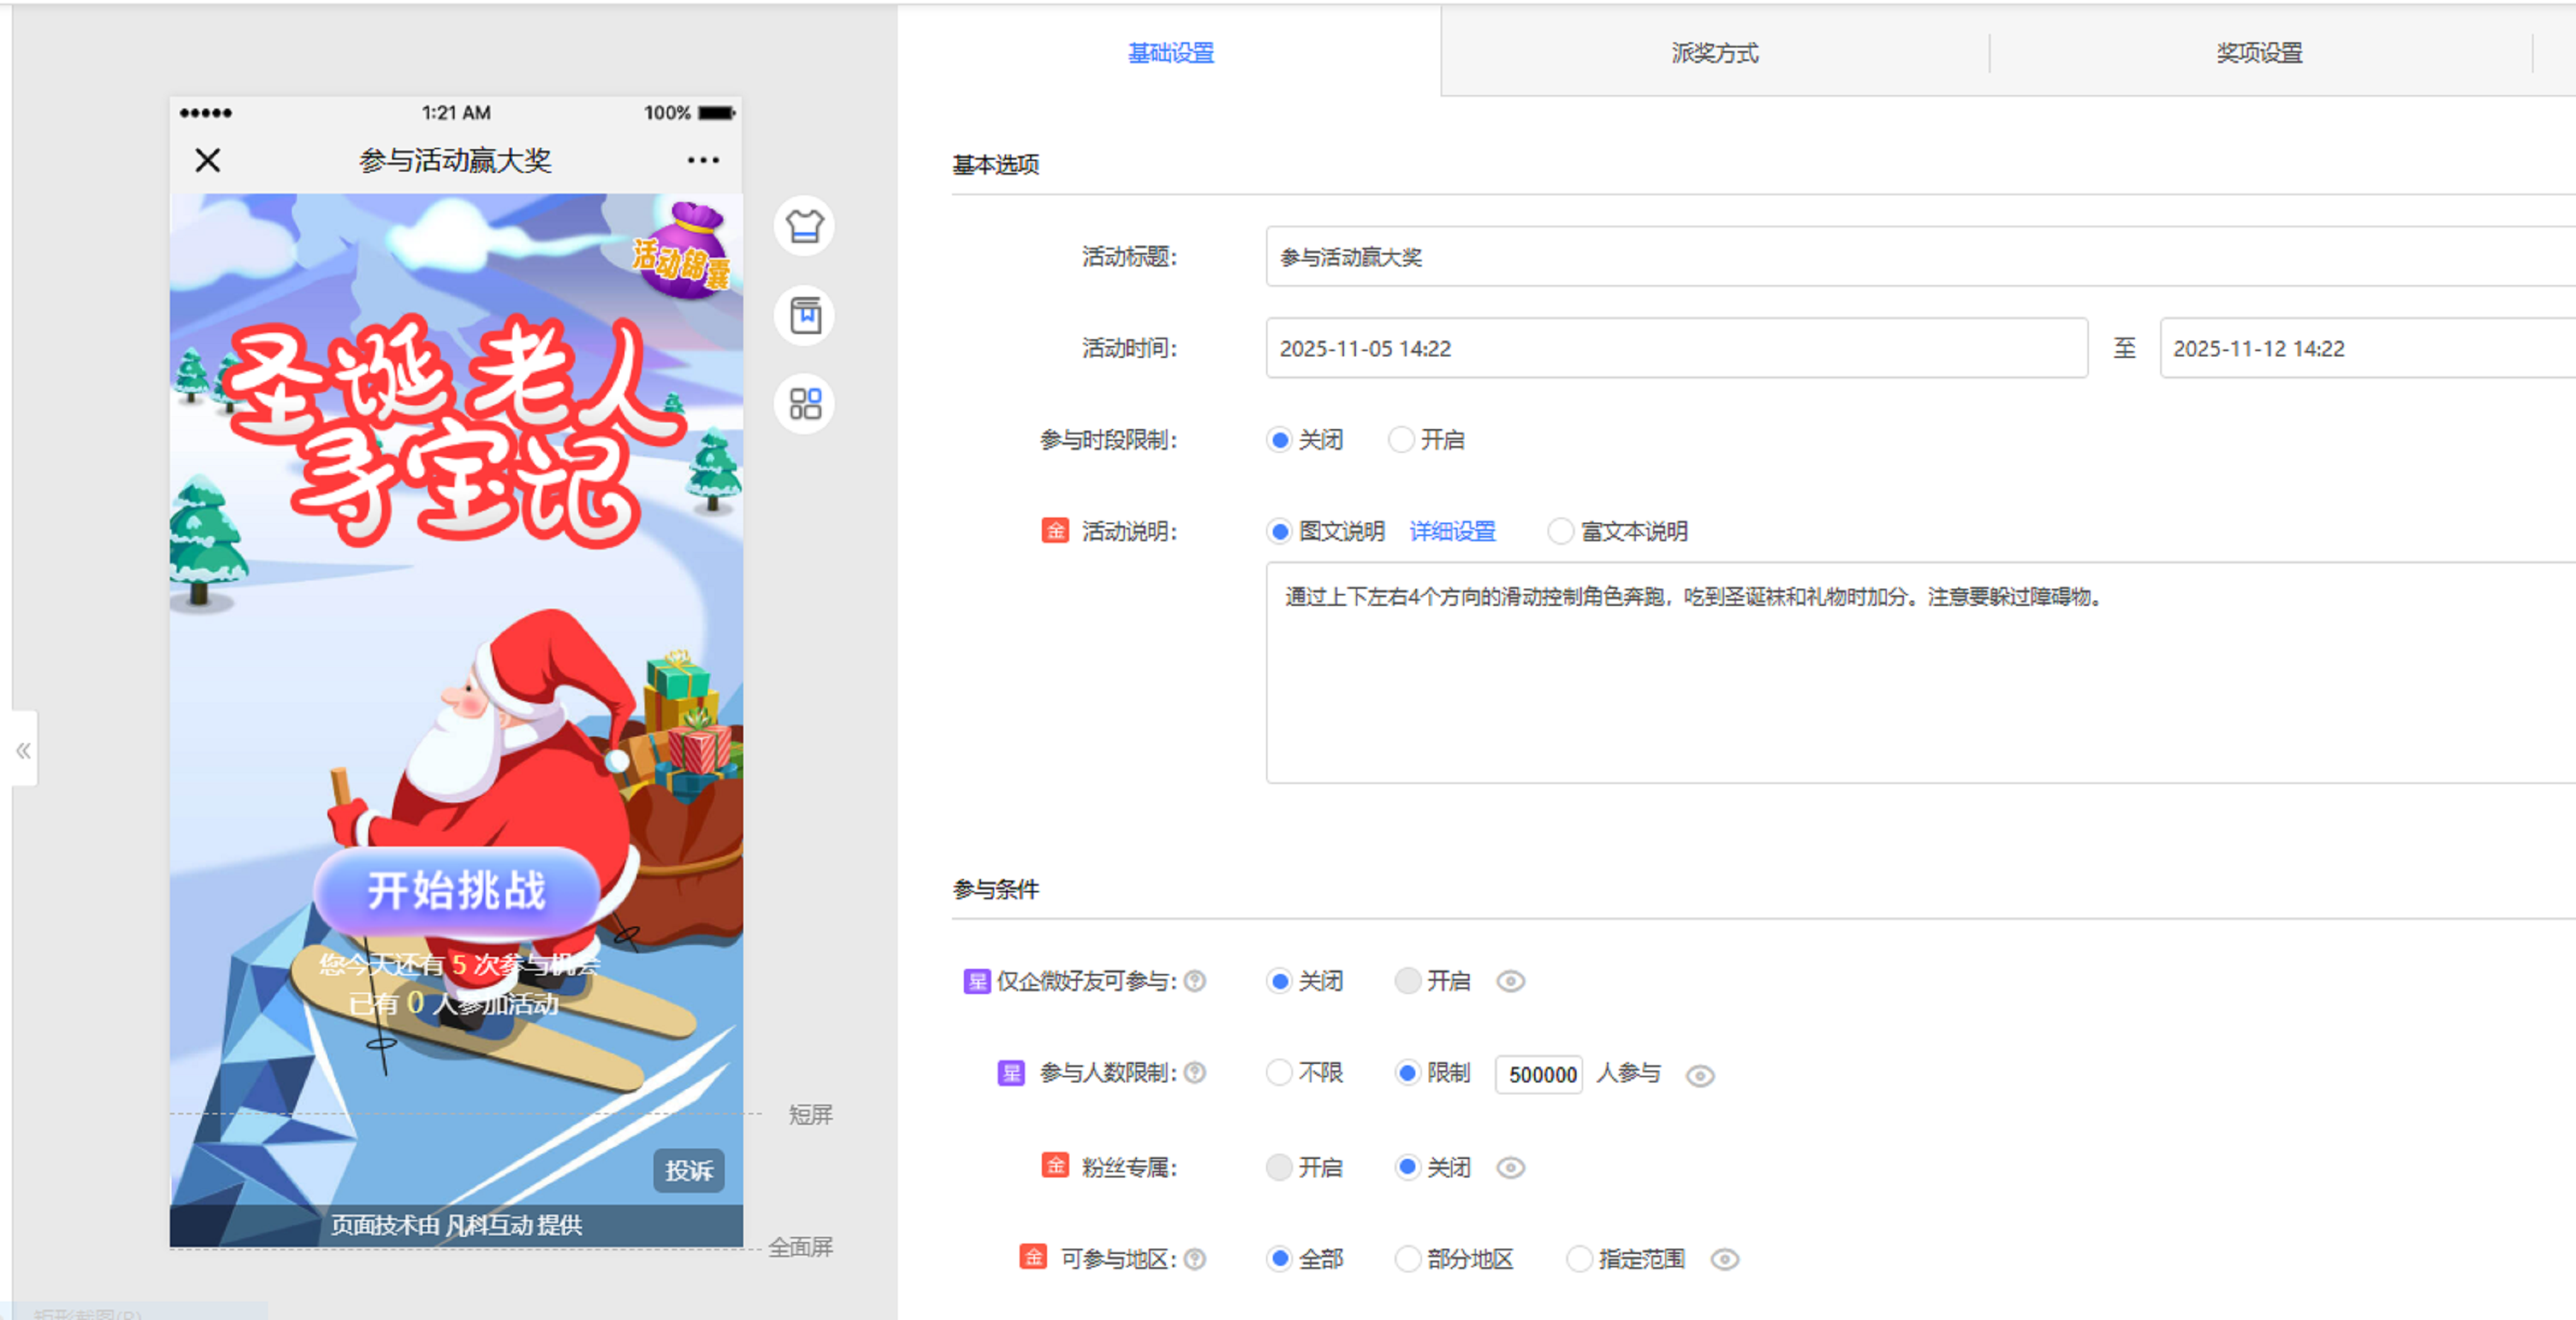Enable 参与时段限制 with 开启 radio
The image size is (2576, 1320).
click(x=1402, y=440)
